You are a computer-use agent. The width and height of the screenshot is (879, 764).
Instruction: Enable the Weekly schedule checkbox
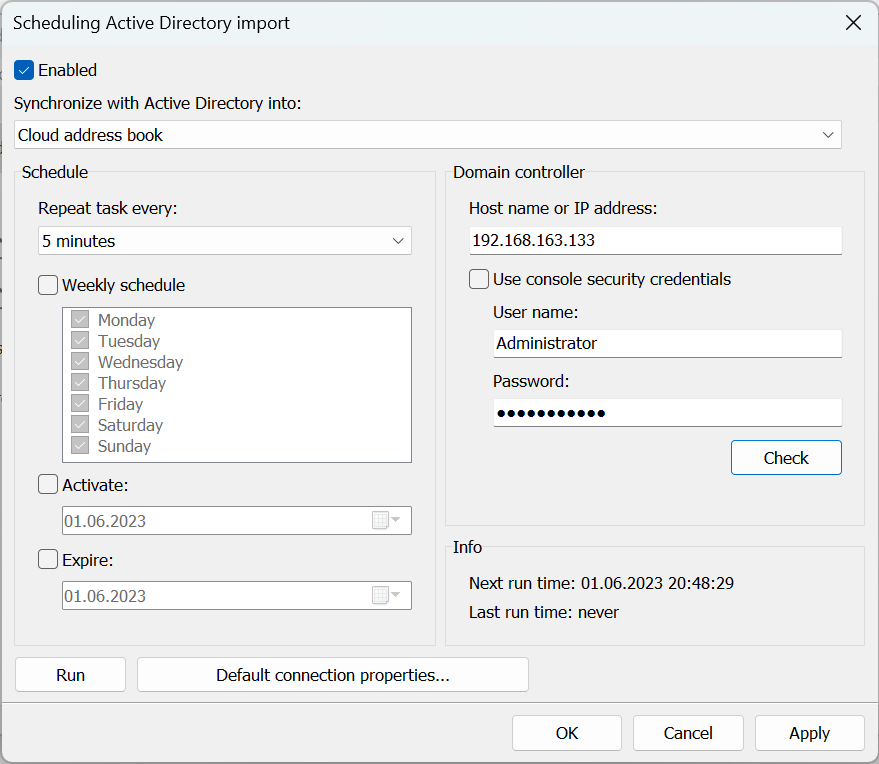[x=48, y=285]
